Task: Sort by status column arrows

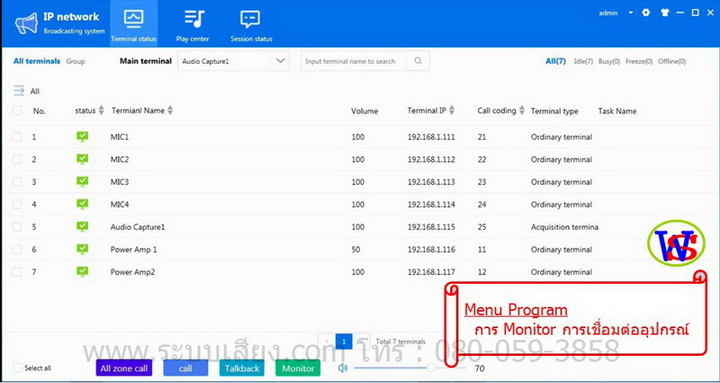Action: [101, 110]
